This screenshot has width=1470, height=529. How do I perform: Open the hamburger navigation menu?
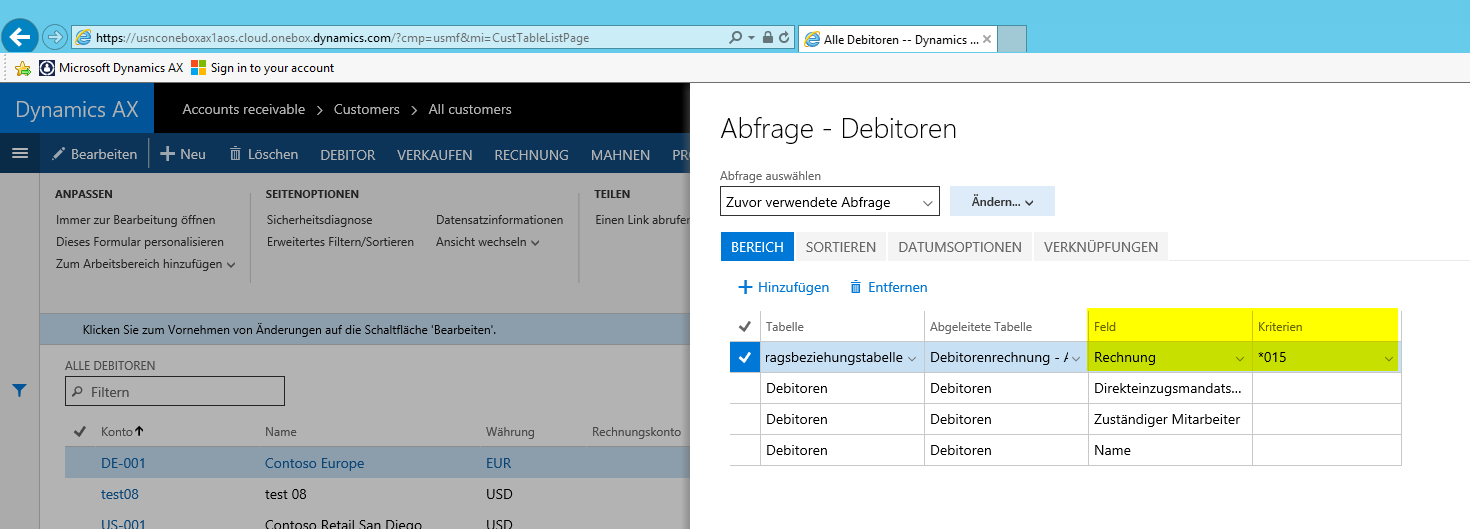[19, 154]
